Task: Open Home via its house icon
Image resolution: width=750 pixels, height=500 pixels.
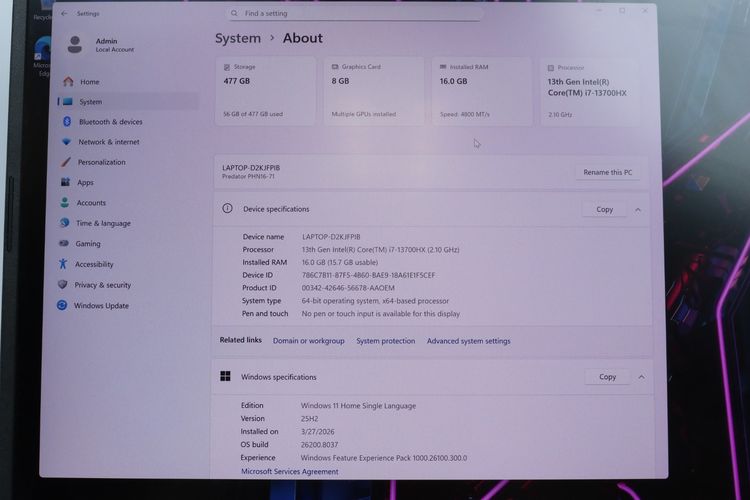Action: (x=67, y=82)
